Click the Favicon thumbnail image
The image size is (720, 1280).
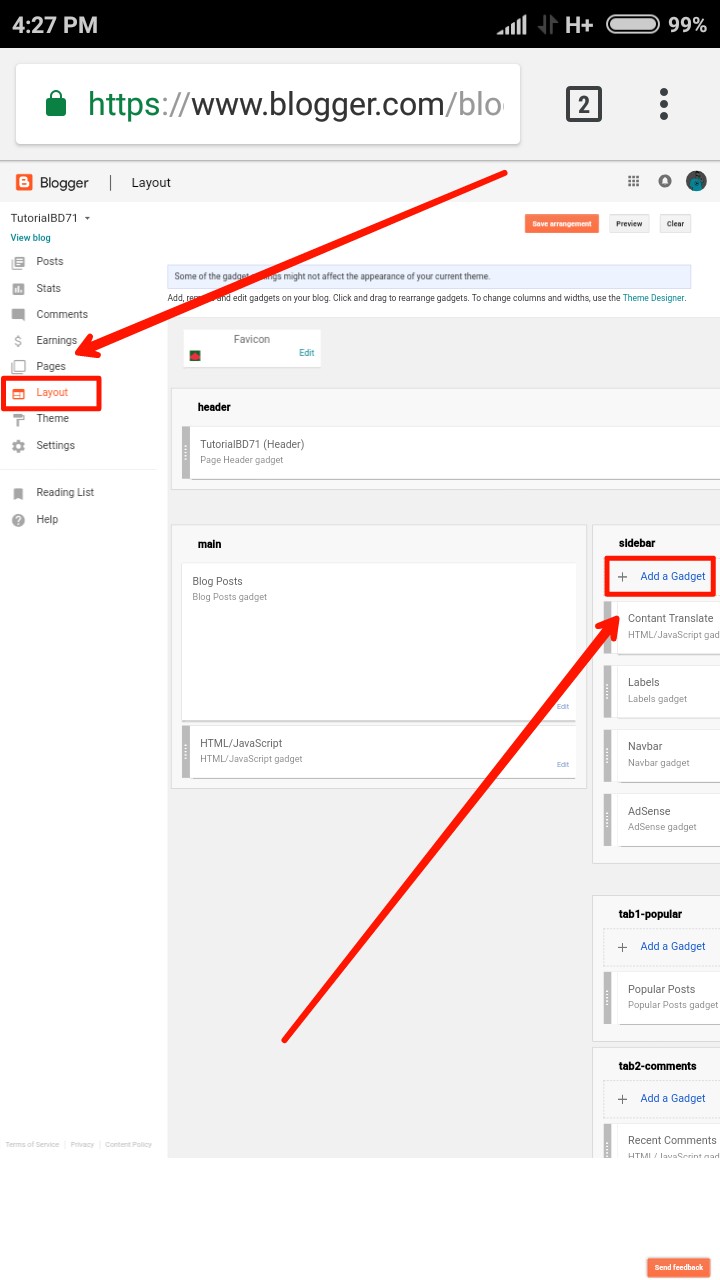click(x=195, y=355)
